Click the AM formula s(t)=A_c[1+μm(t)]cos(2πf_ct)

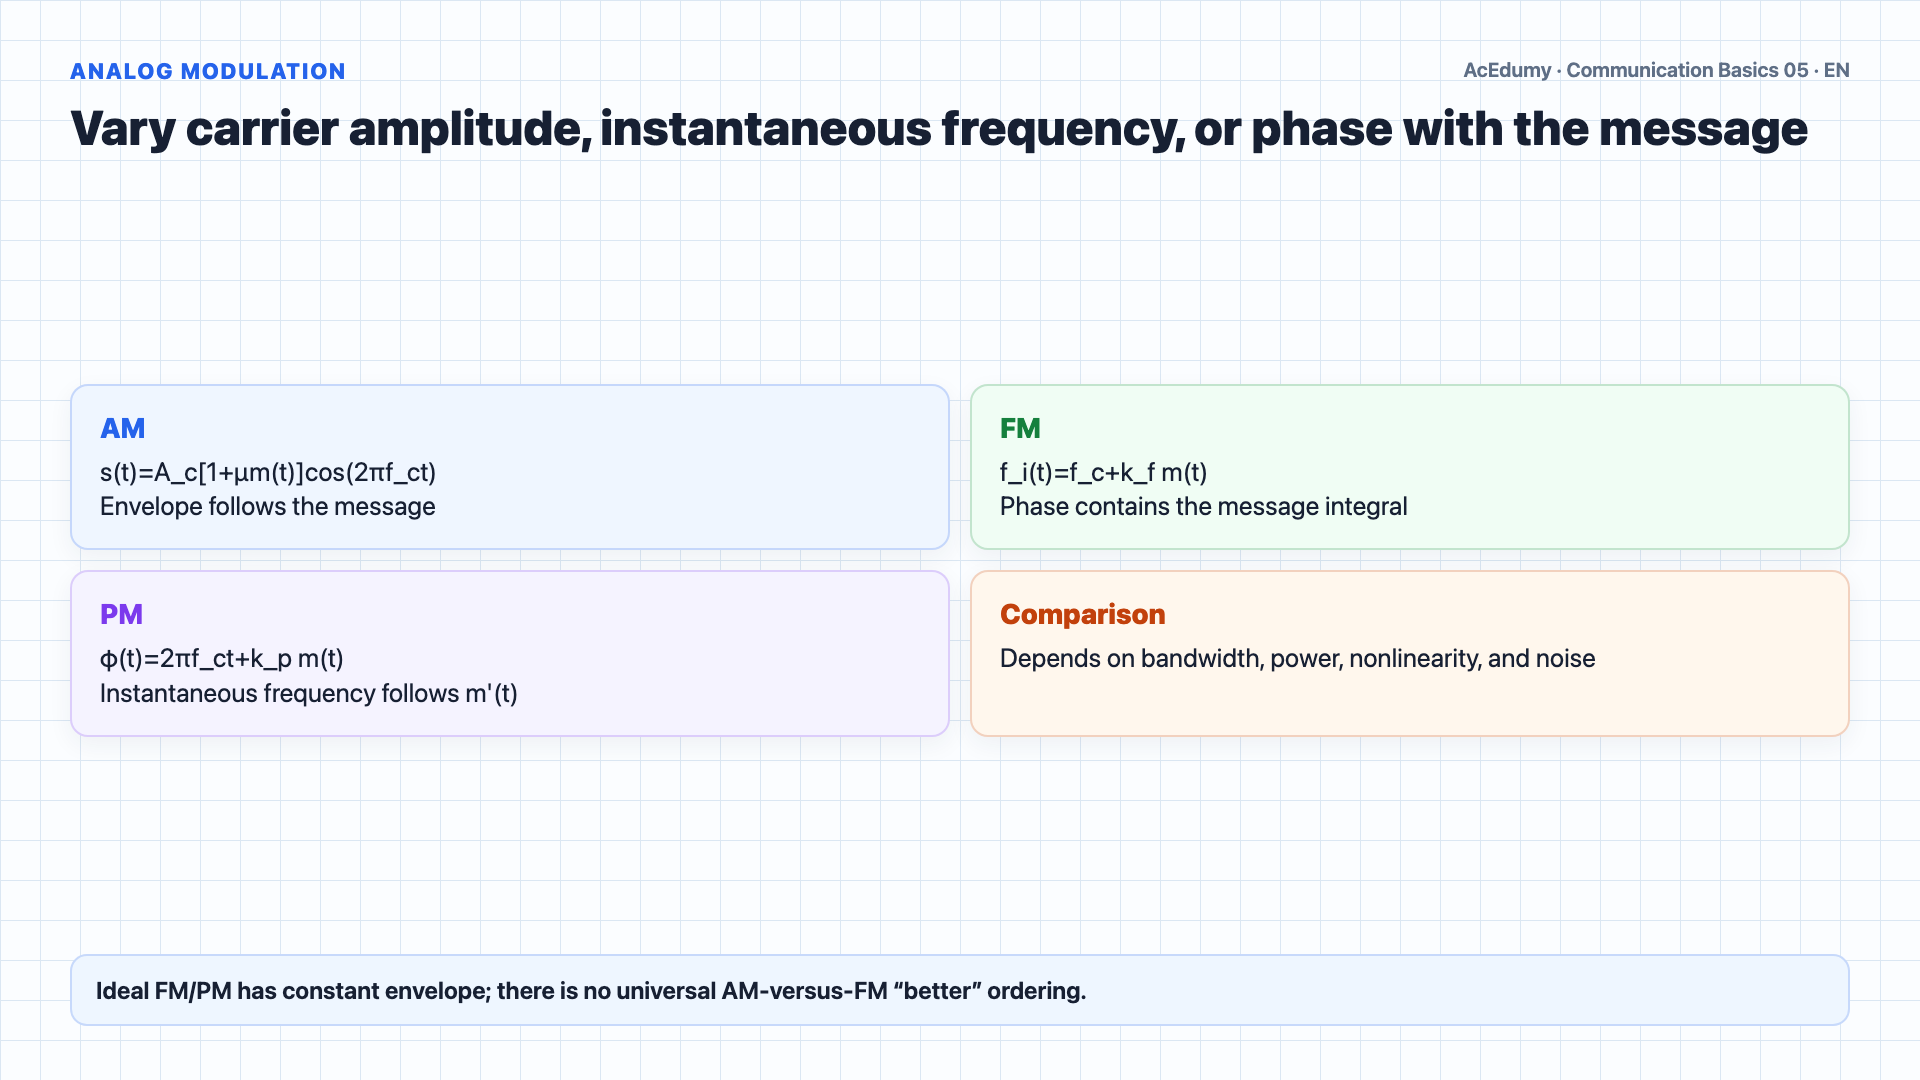pos(268,472)
